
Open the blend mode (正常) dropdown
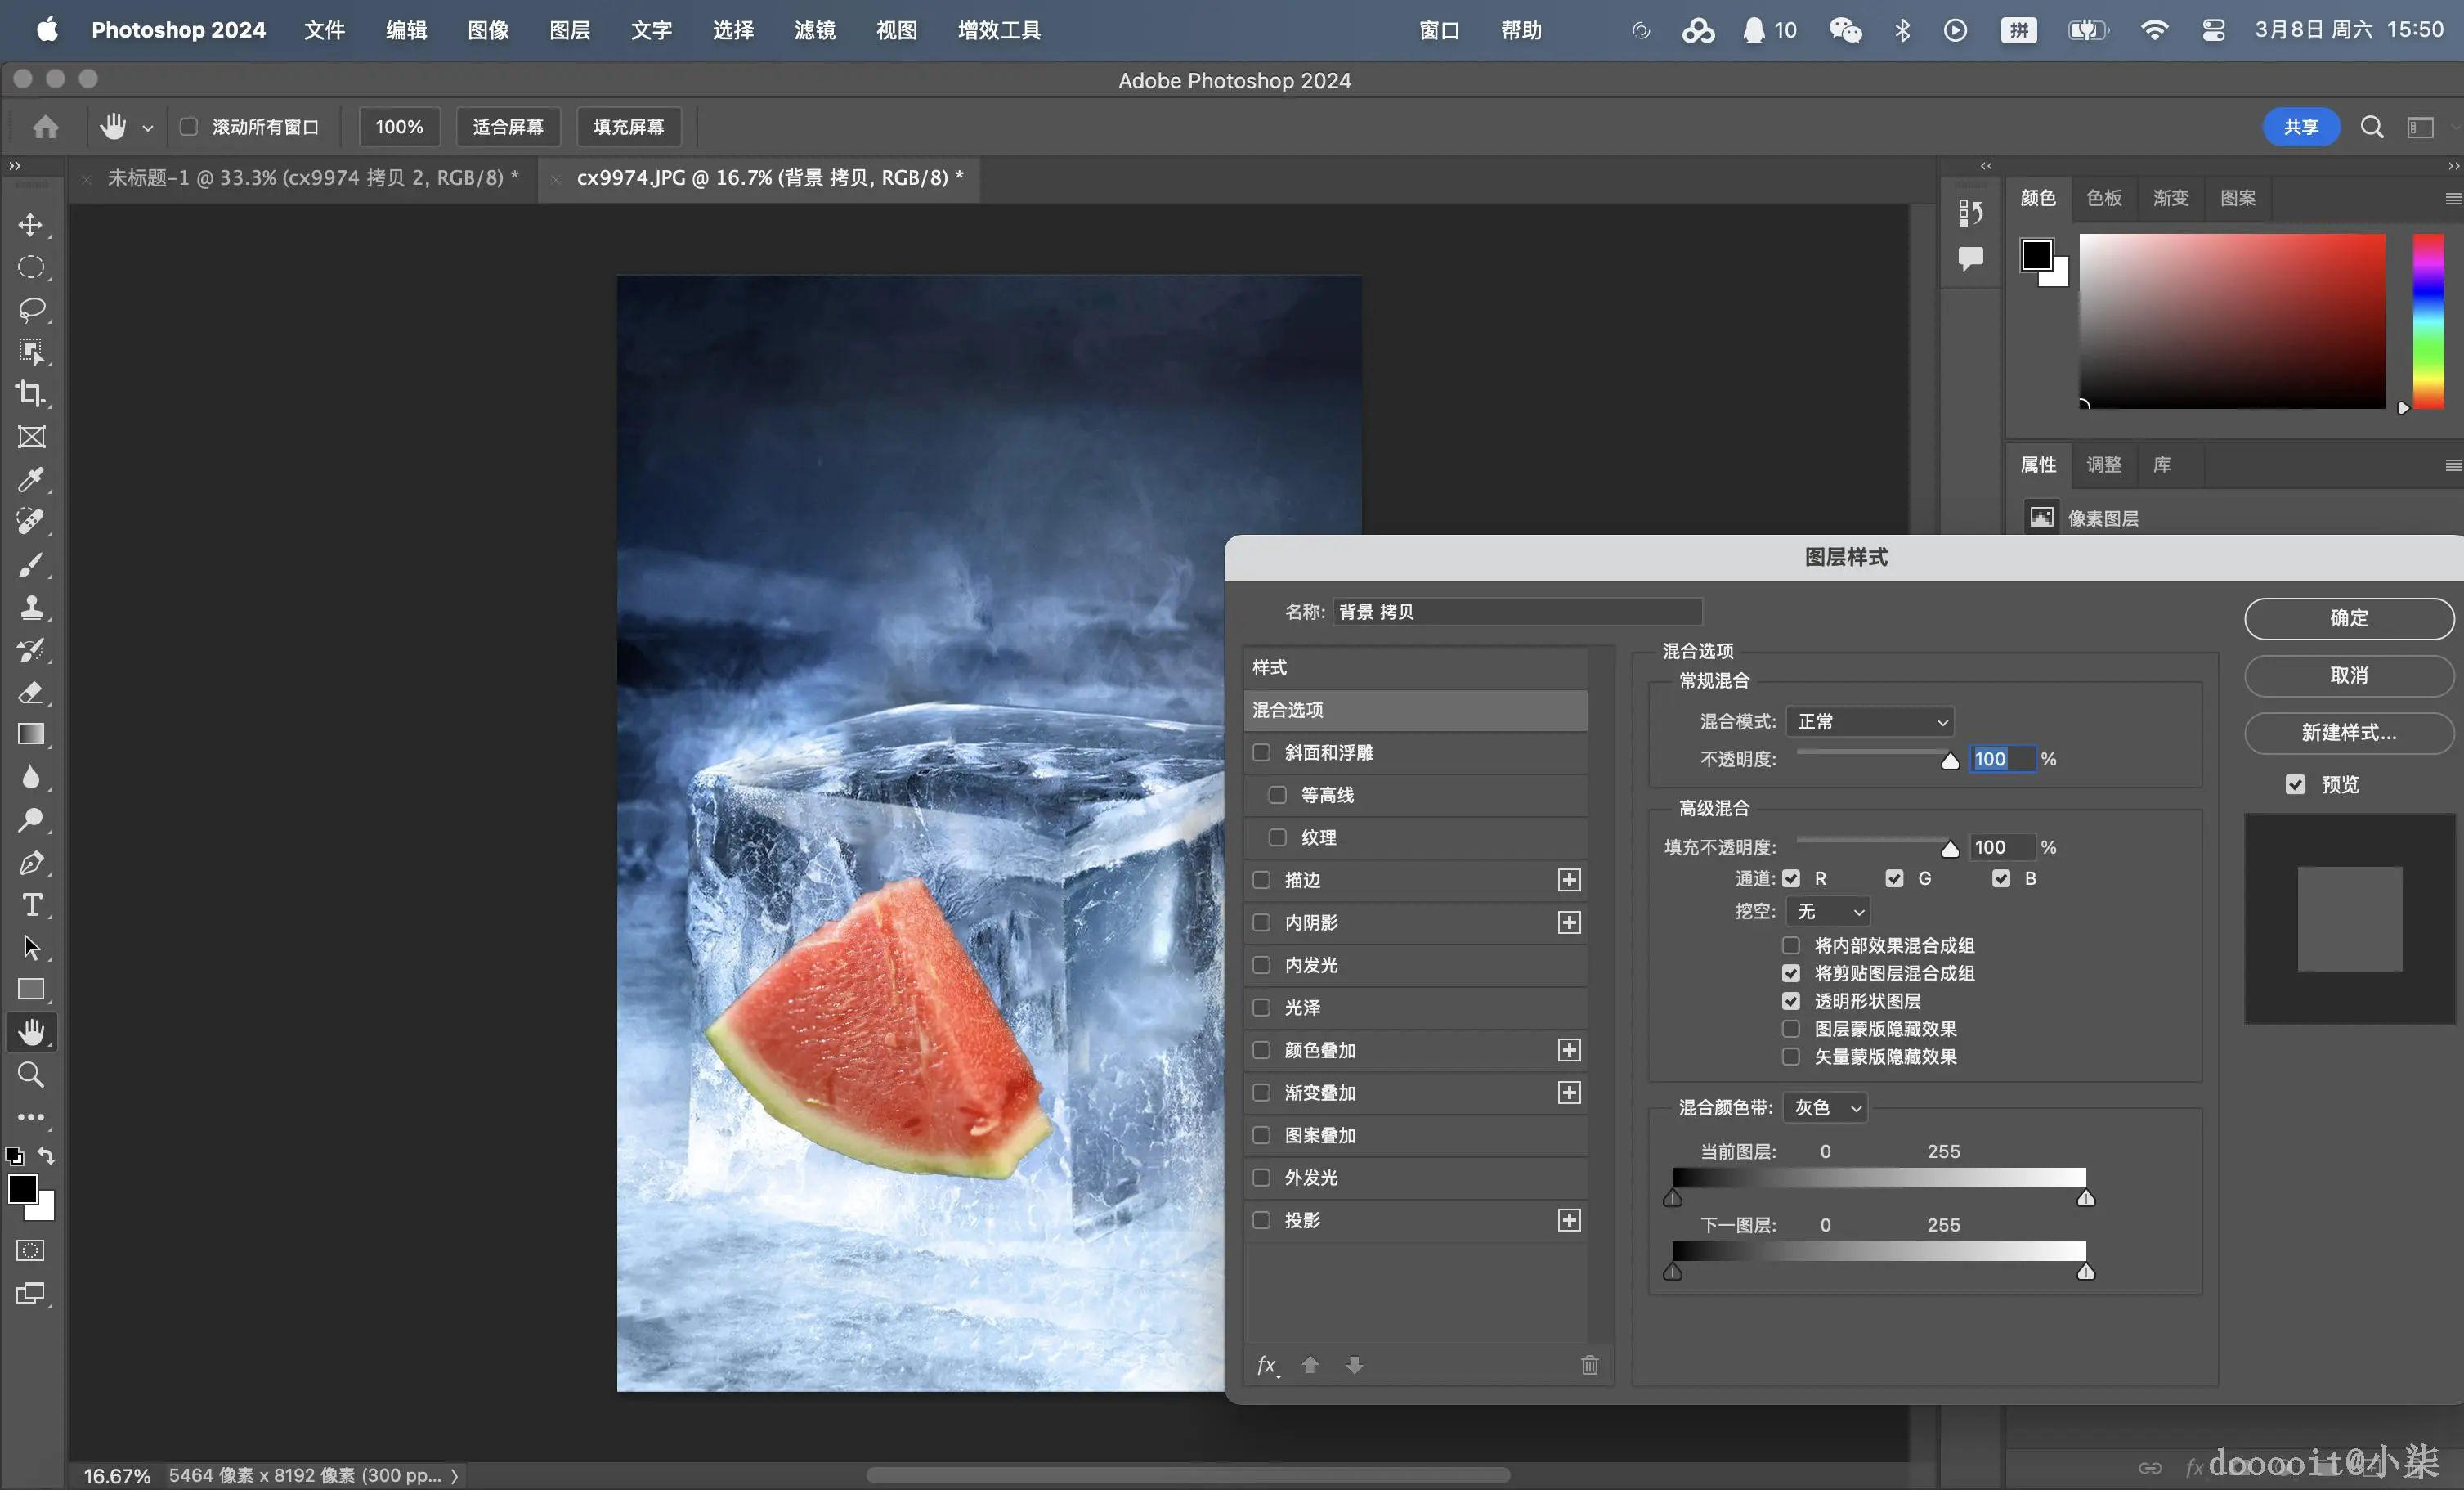[x=1869, y=722]
